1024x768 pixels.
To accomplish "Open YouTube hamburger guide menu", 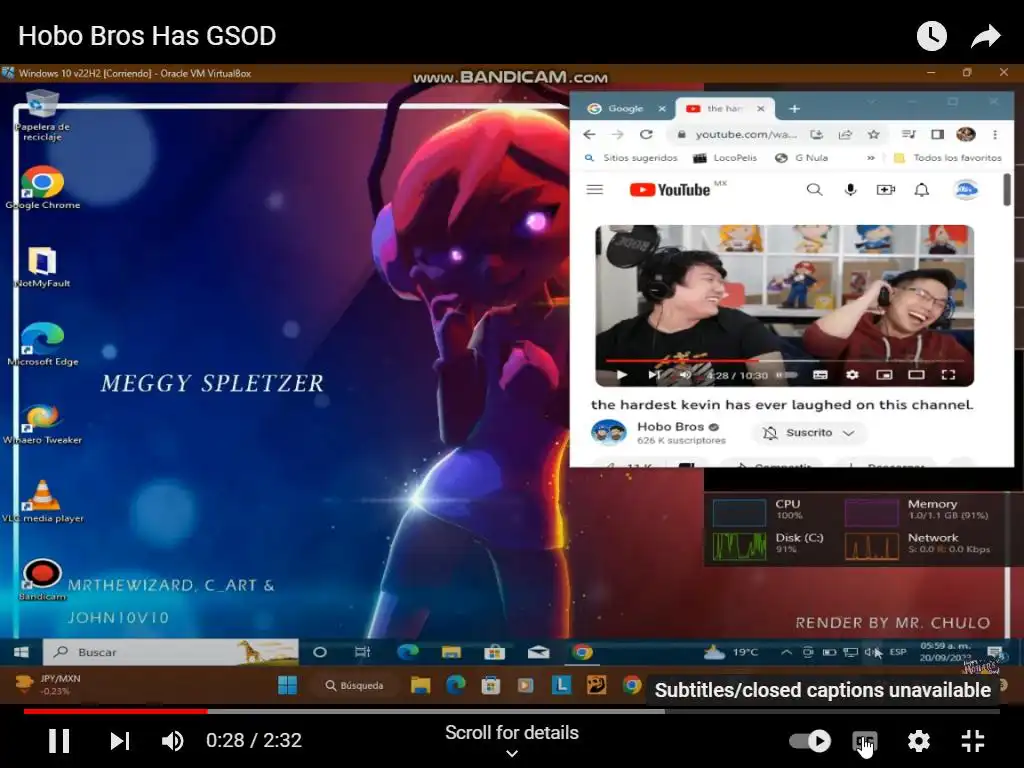I will click(594, 190).
